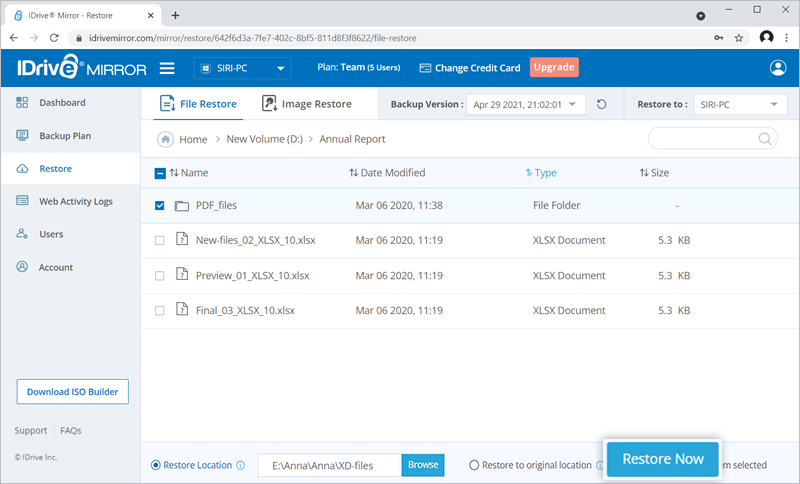
Task: Open the Restore to dropdown
Action: [740, 105]
